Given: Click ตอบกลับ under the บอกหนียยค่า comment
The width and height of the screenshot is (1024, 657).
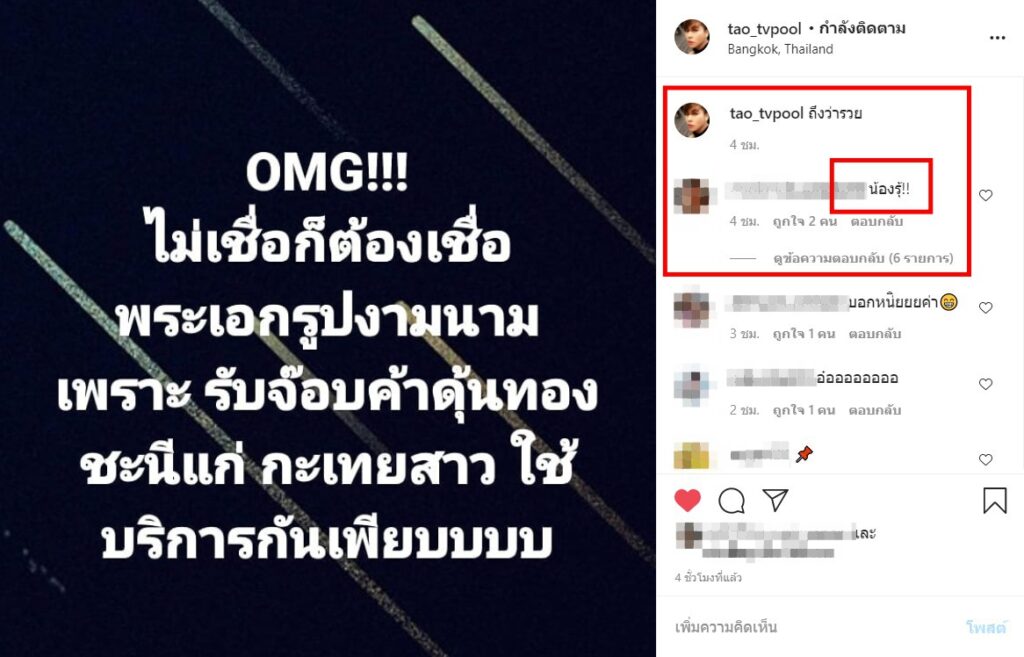Looking at the screenshot, I should pyautogui.click(x=874, y=334).
